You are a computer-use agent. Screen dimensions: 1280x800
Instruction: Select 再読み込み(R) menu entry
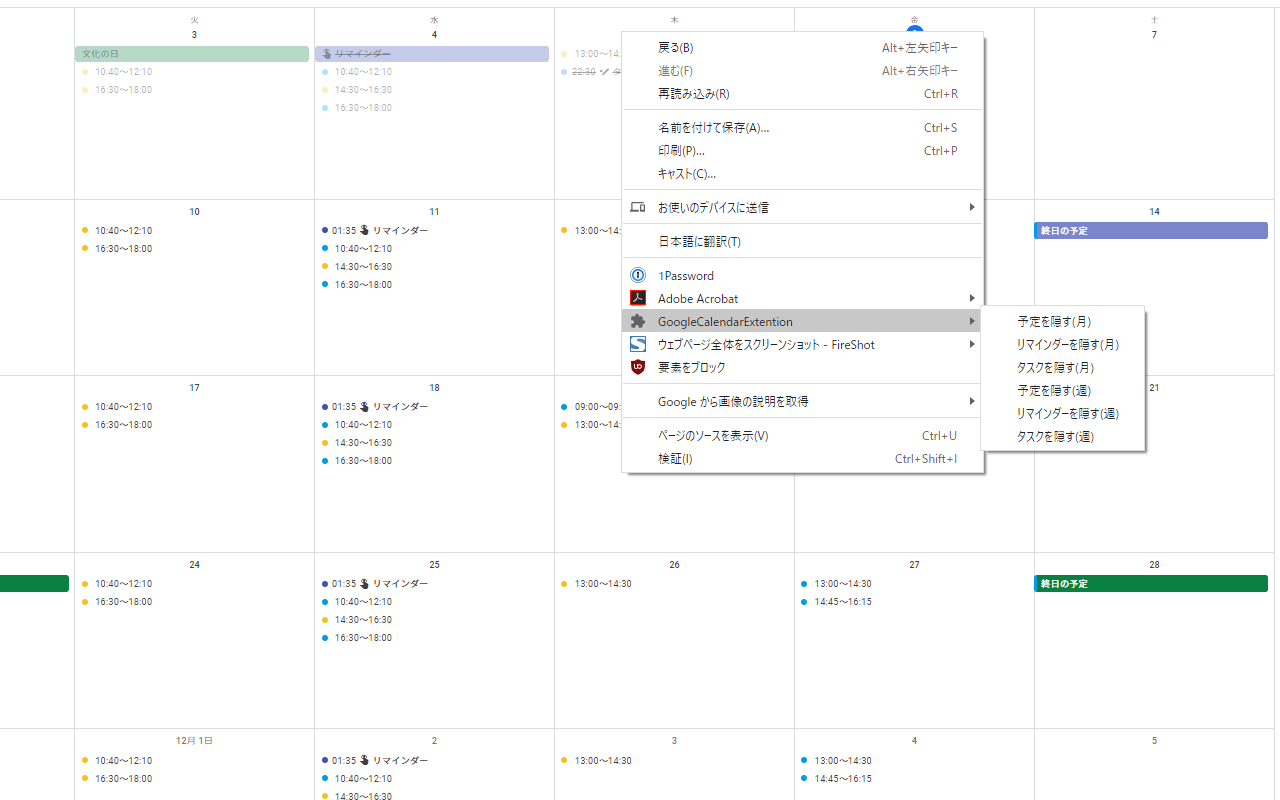tap(803, 93)
